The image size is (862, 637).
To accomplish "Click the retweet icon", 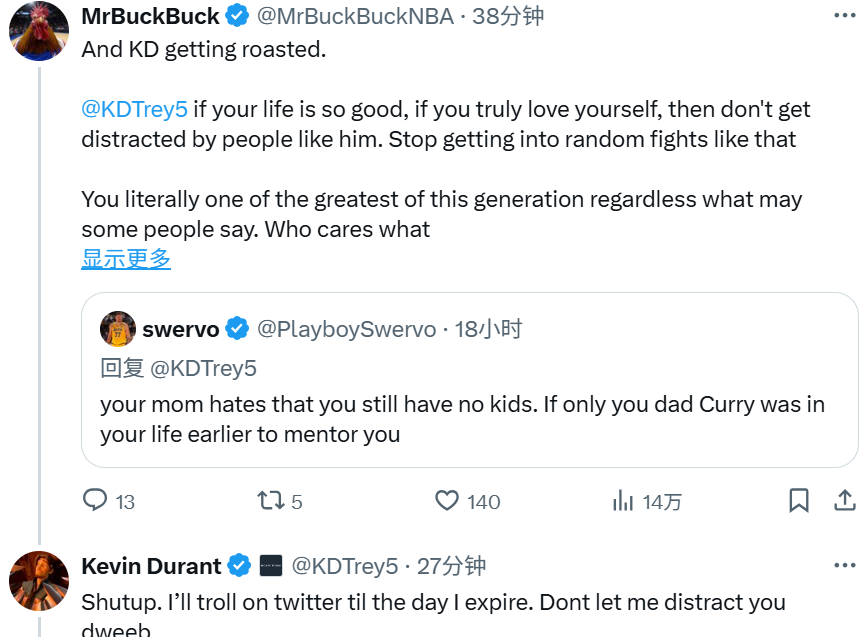I will point(271,501).
